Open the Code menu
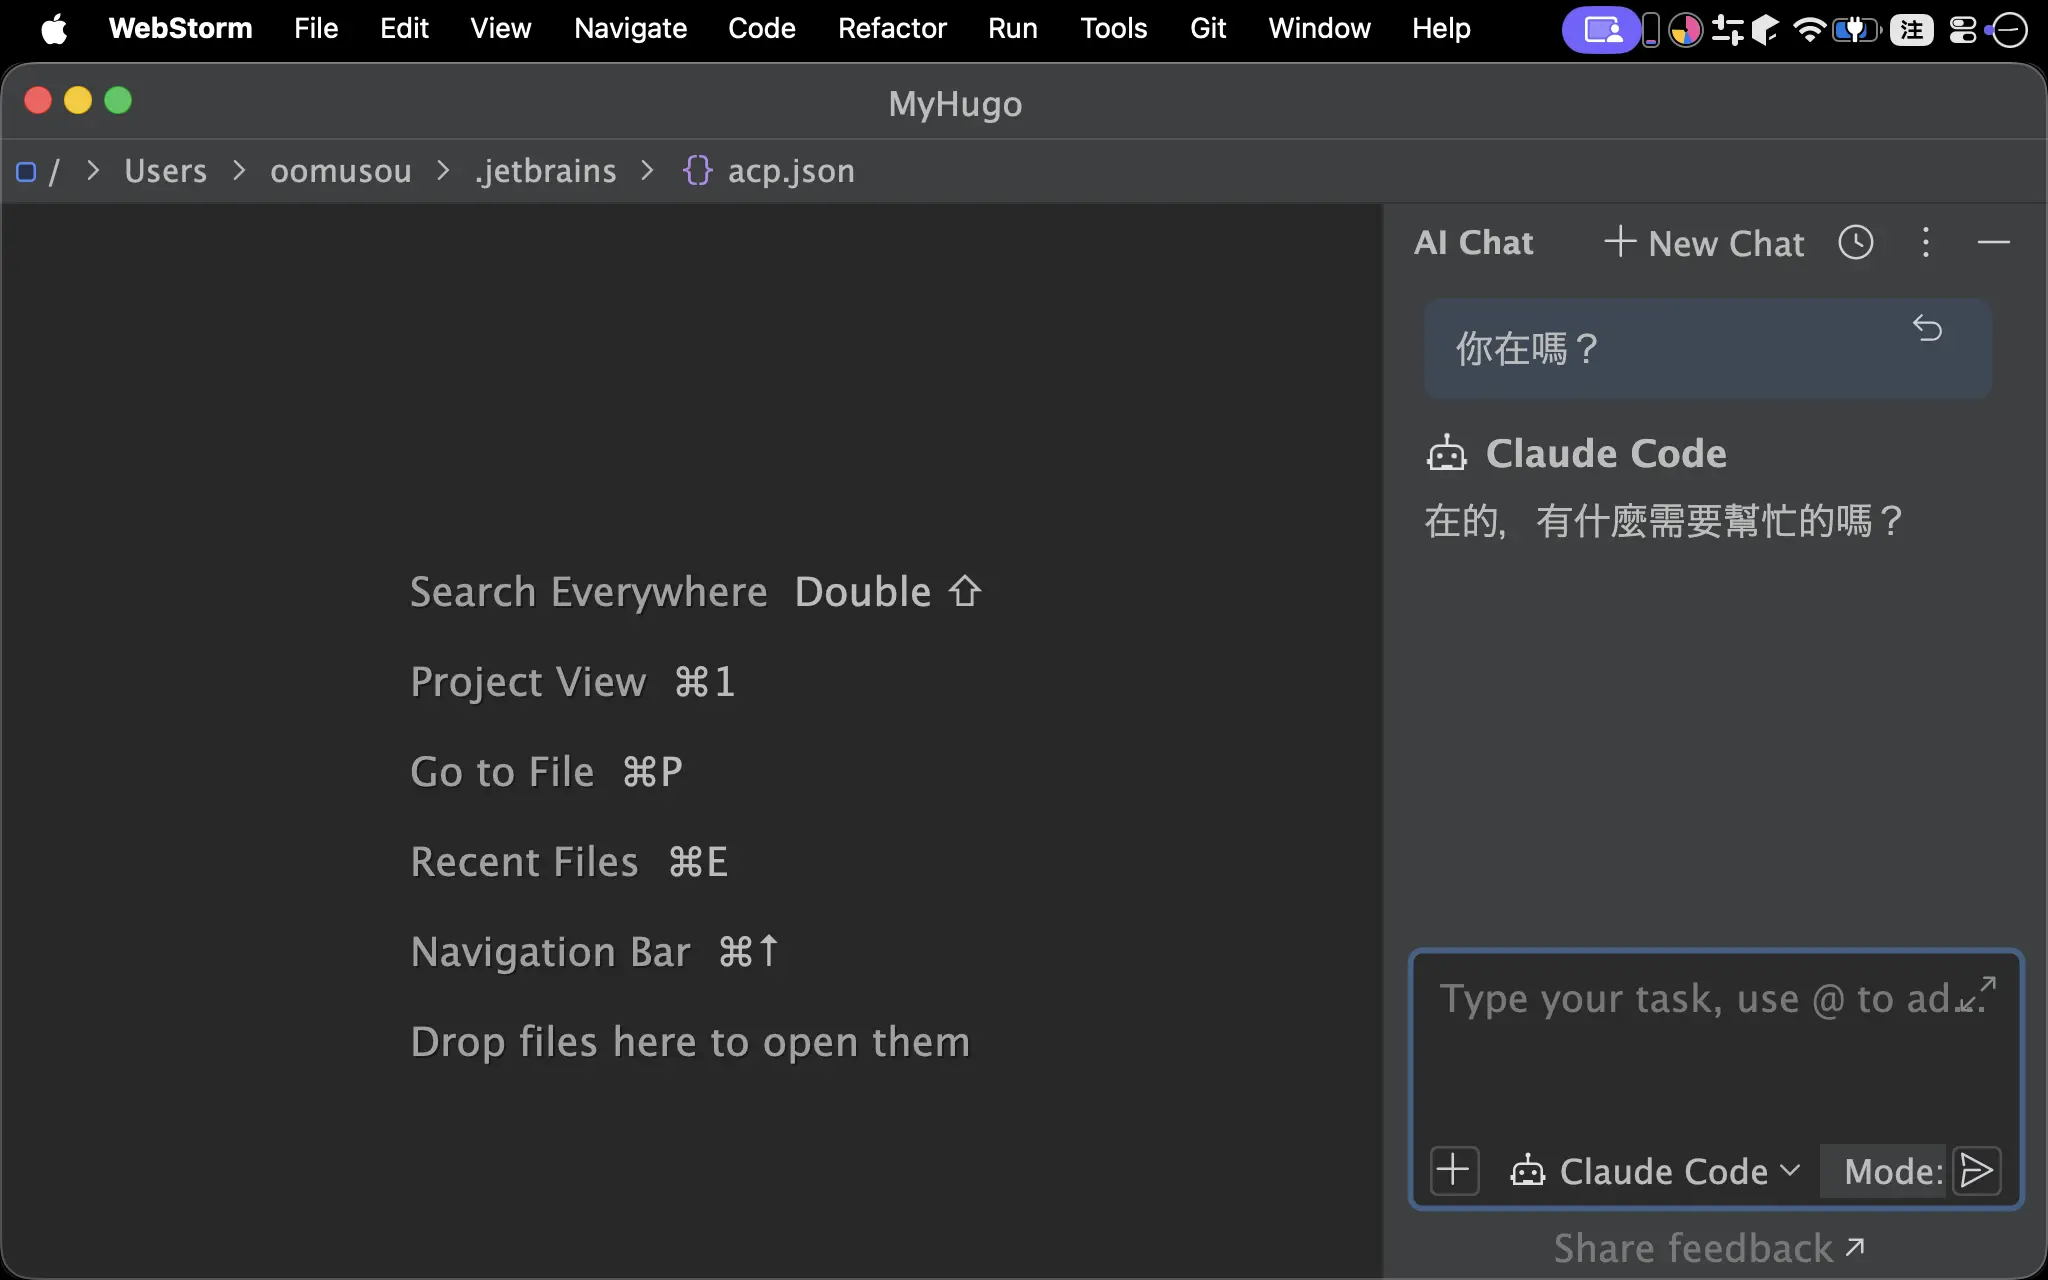The height and width of the screenshot is (1280, 2048). pyautogui.click(x=762, y=28)
